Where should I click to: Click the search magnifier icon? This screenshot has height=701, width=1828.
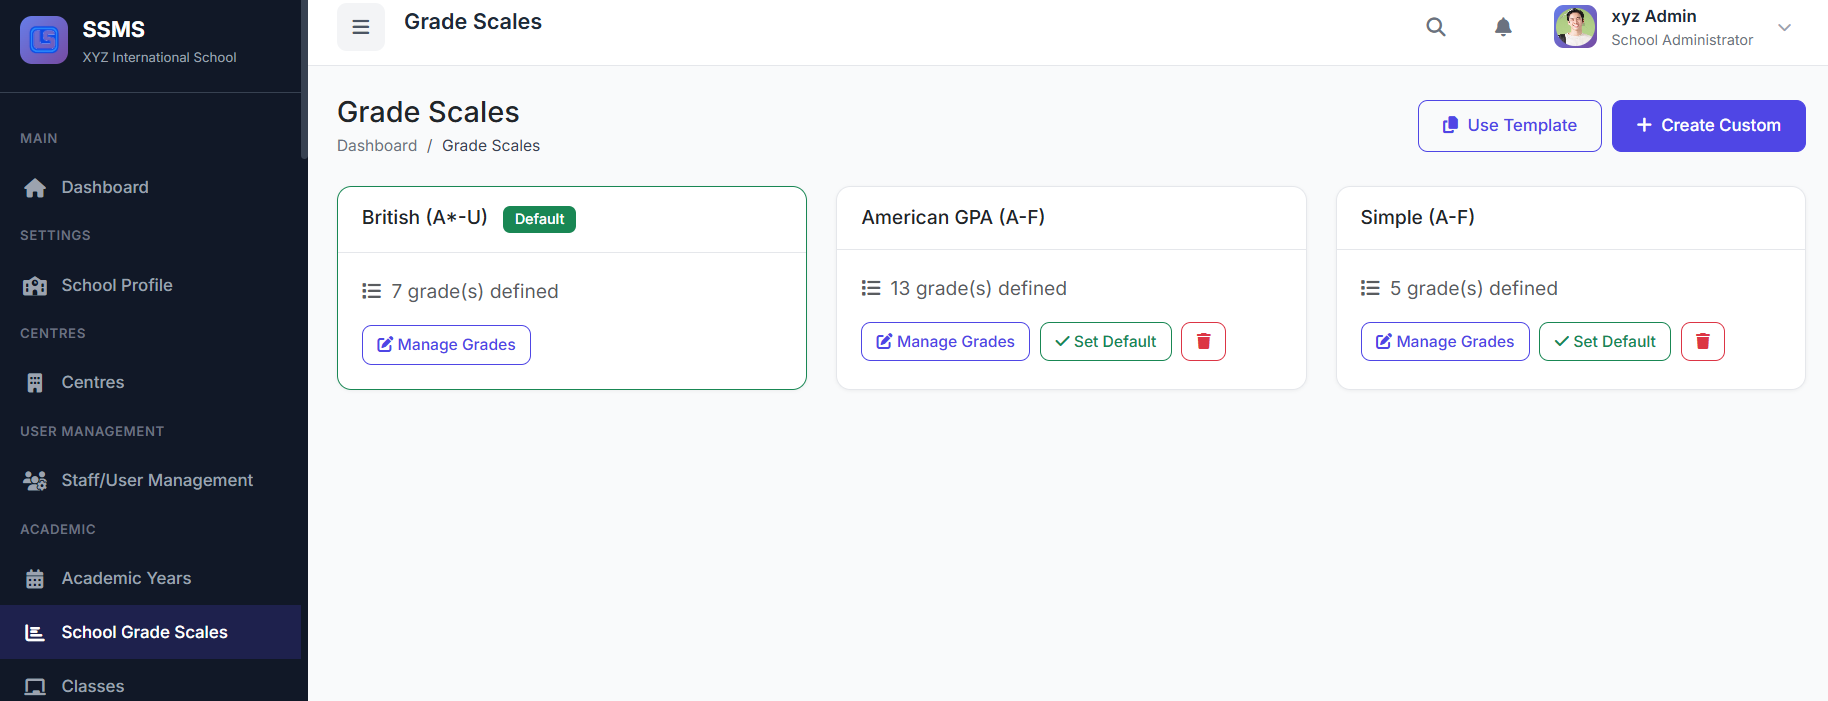coord(1435,27)
